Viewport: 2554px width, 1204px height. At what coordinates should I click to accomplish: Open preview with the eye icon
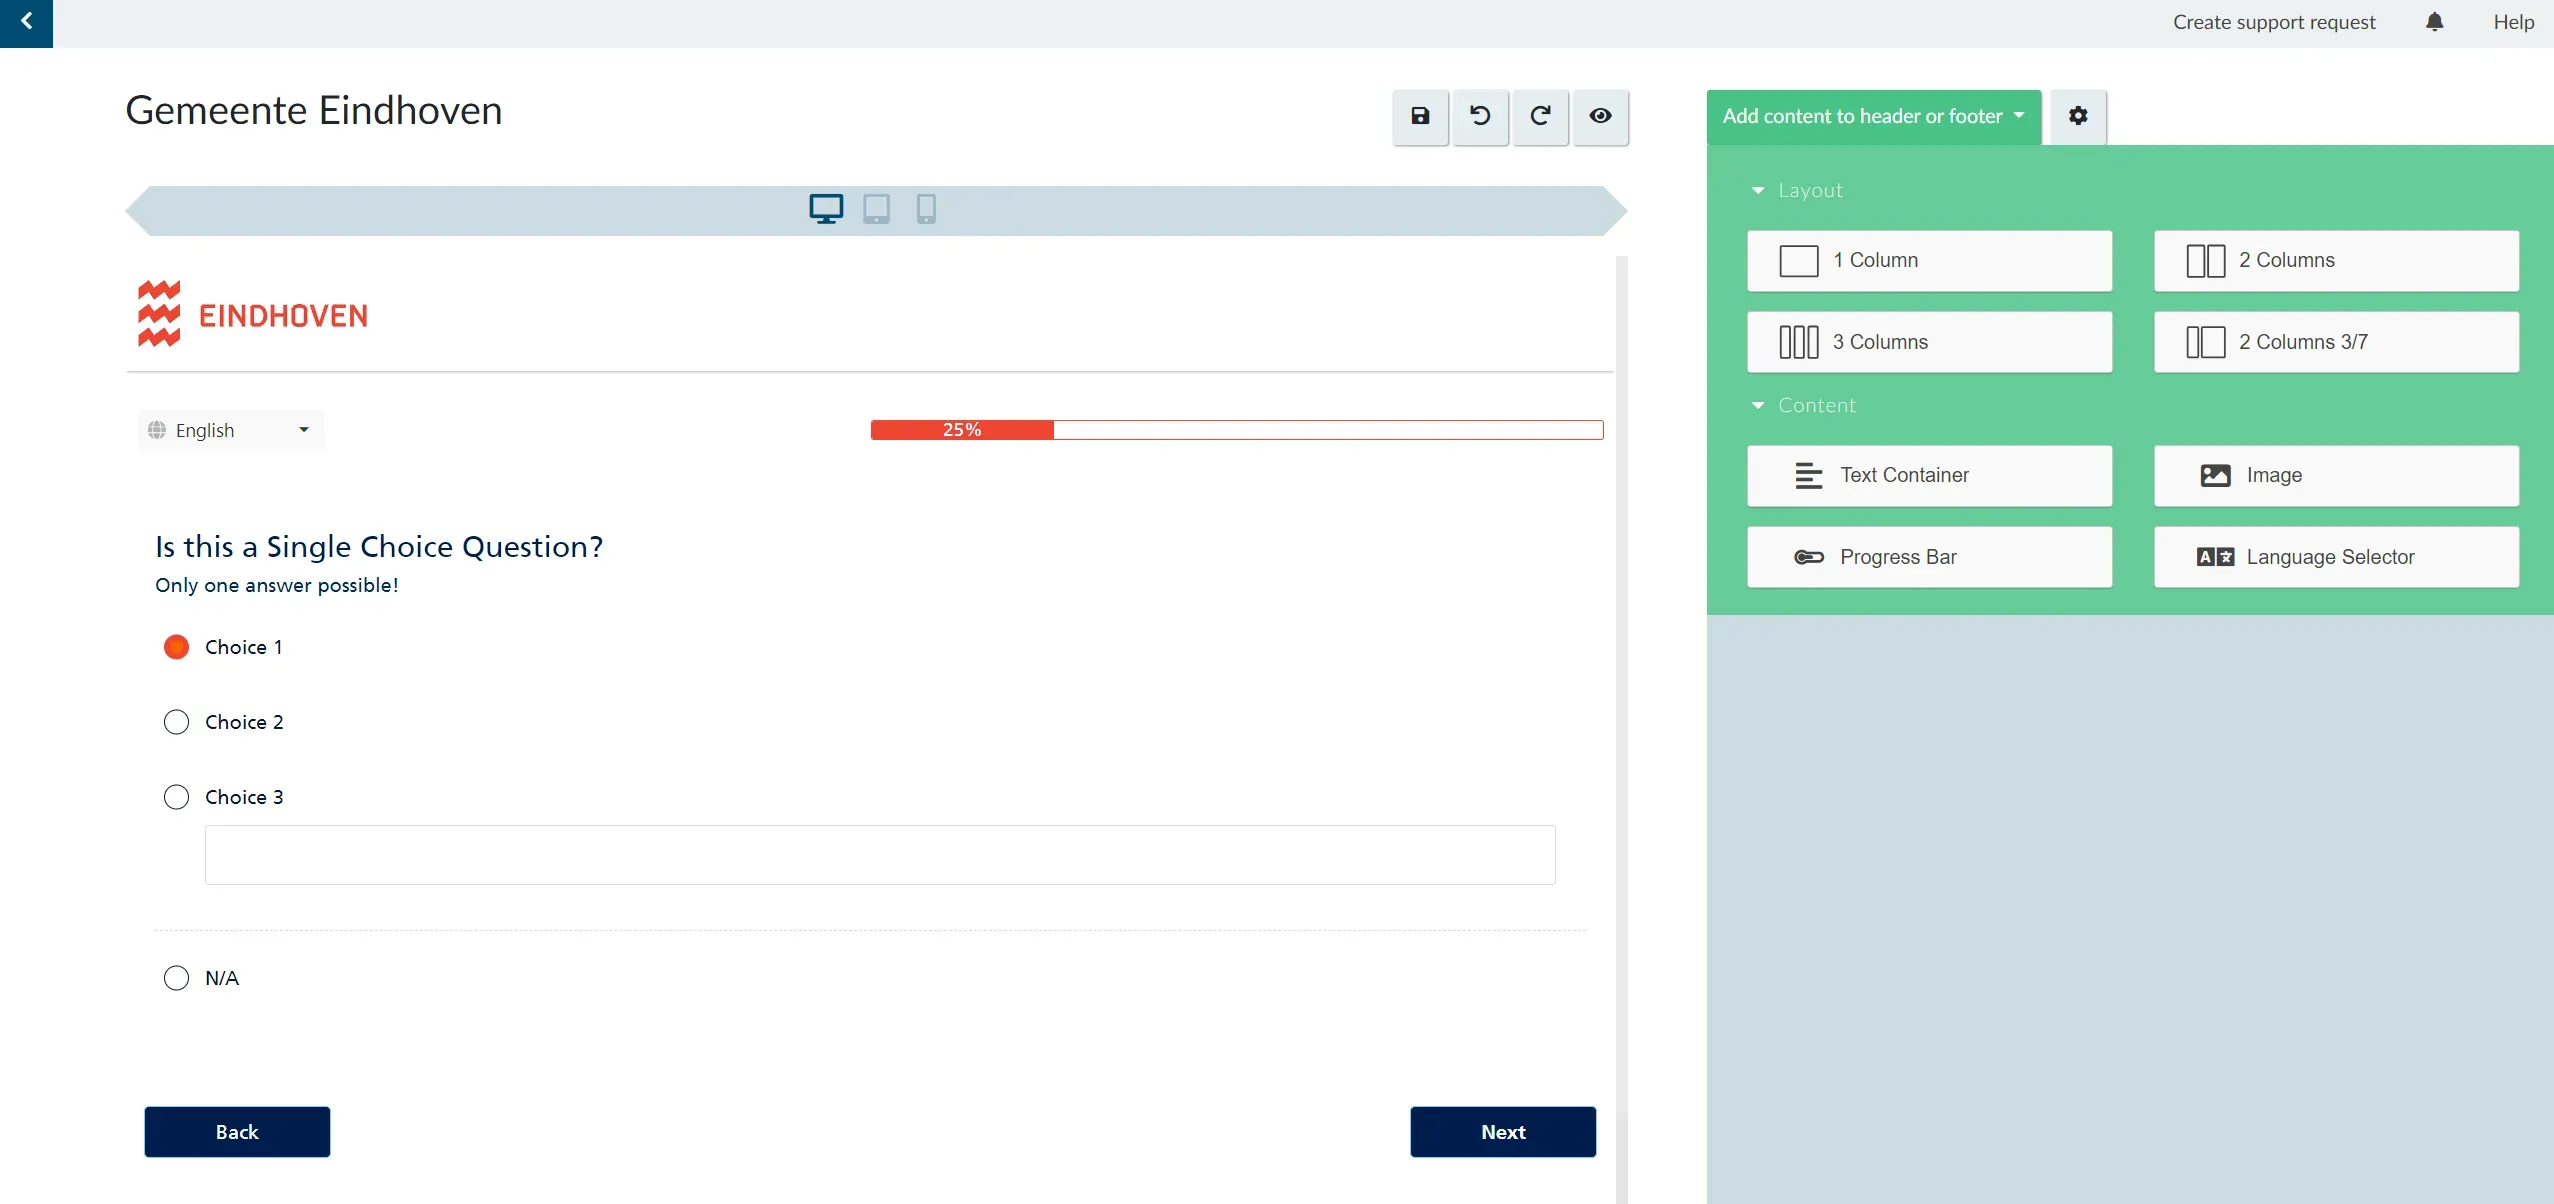pyautogui.click(x=1600, y=116)
